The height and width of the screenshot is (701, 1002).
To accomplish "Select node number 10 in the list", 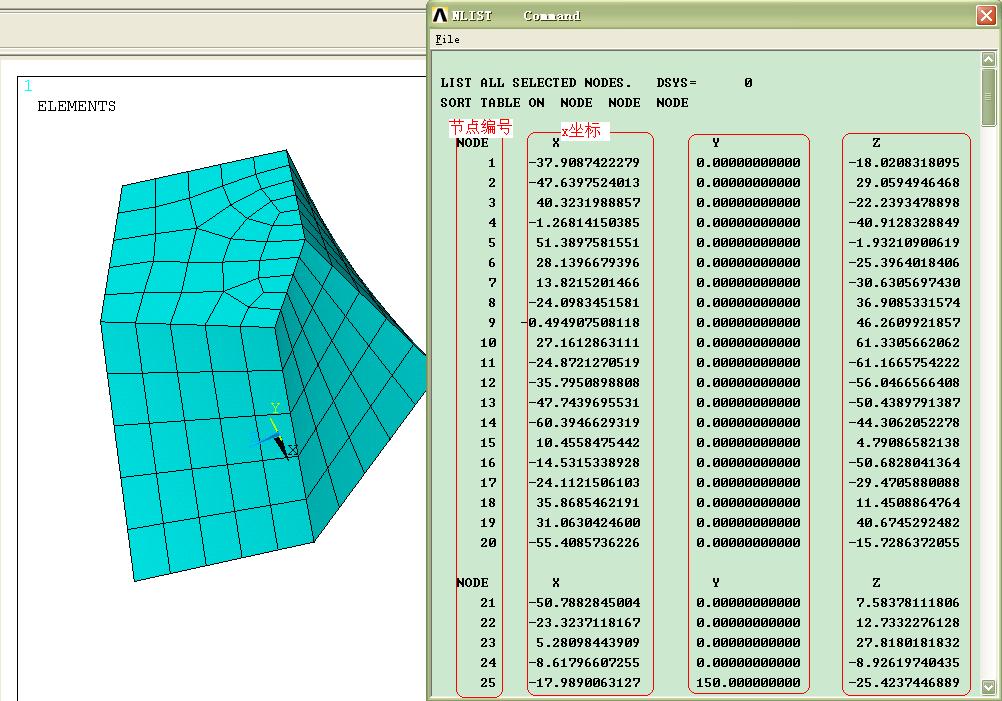I will click(487, 343).
